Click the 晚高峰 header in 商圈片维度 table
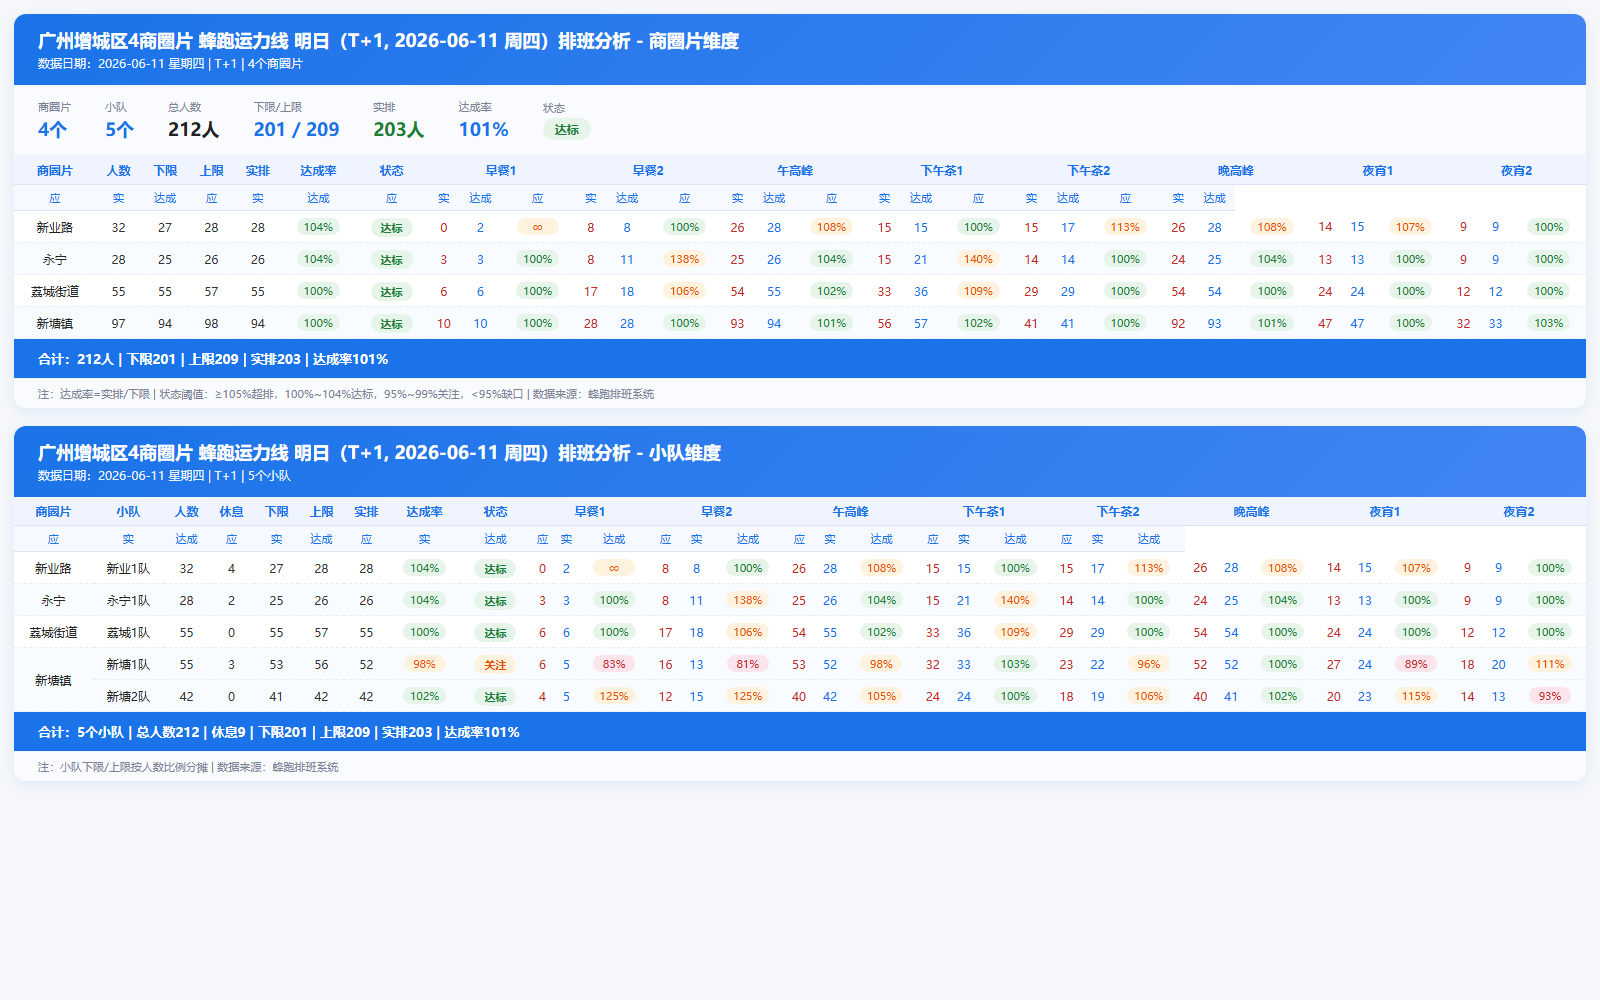Image resolution: width=1600 pixels, height=1000 pixels. (1236, 171)
